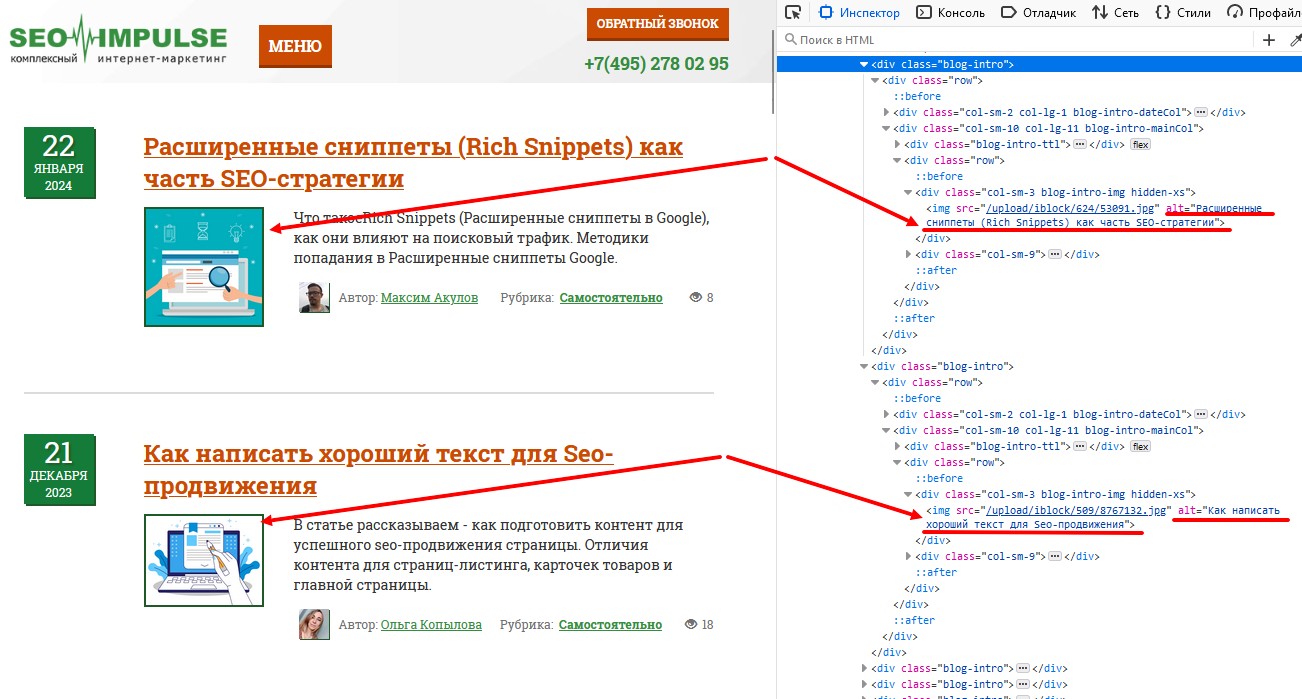Viewport: 1302px width, 699px height.
Task: Click Ольга Копылова's author avatar
Action: [314, 624]
